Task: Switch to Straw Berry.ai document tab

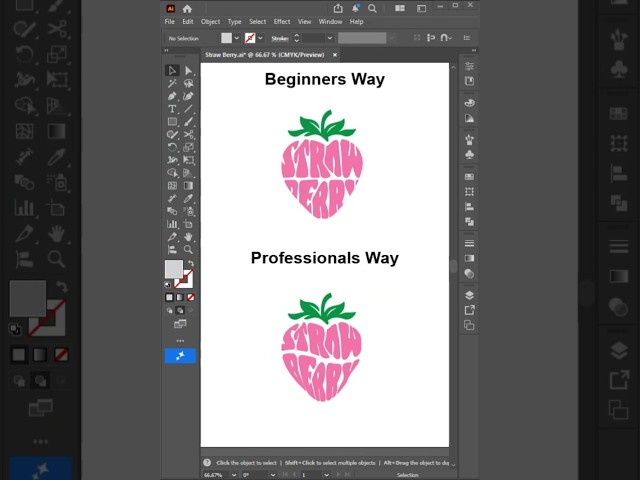Action: (x=265, y=55)
